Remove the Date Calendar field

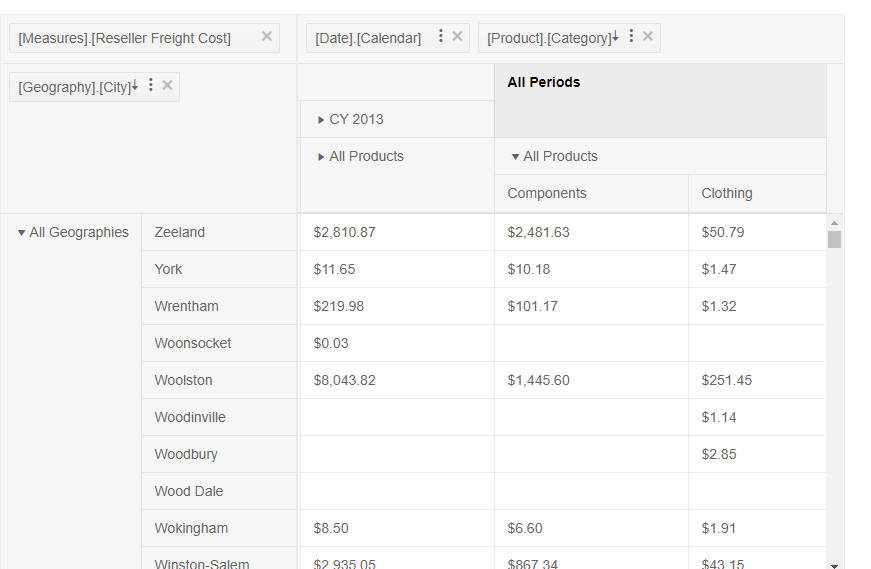click(457, 37)
